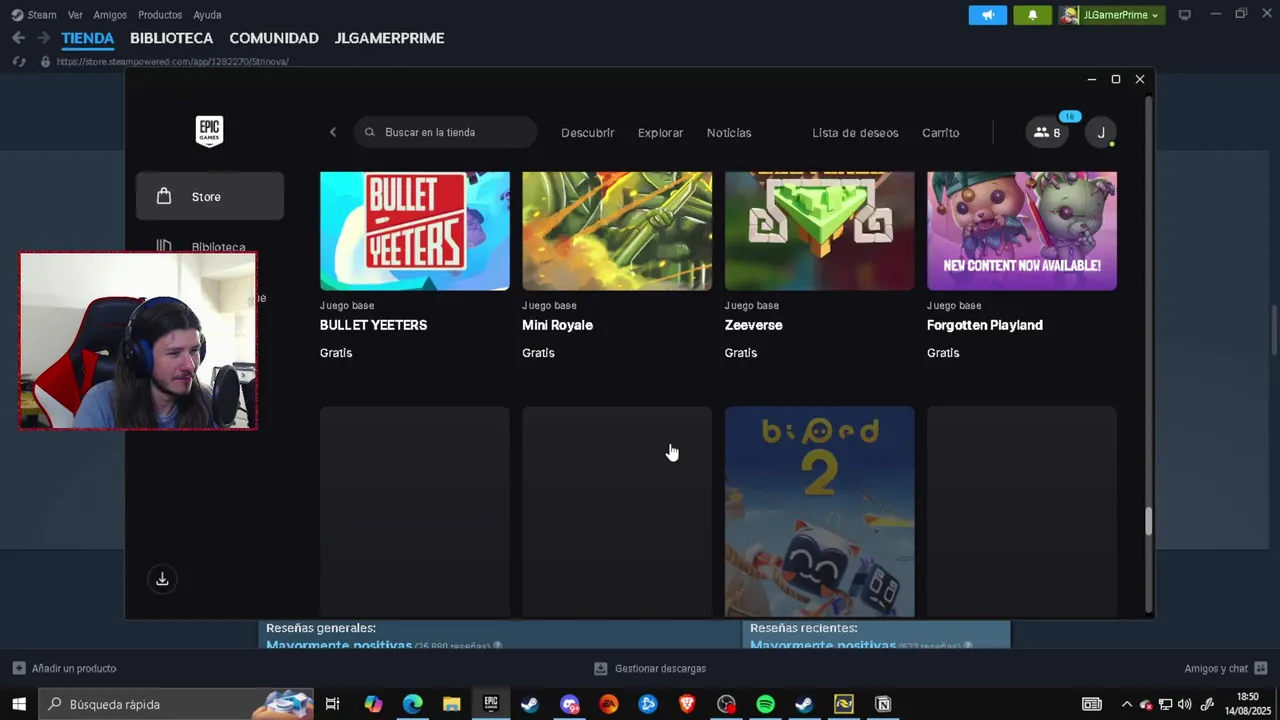Select Store in Epic sidebar

[210, 196]
